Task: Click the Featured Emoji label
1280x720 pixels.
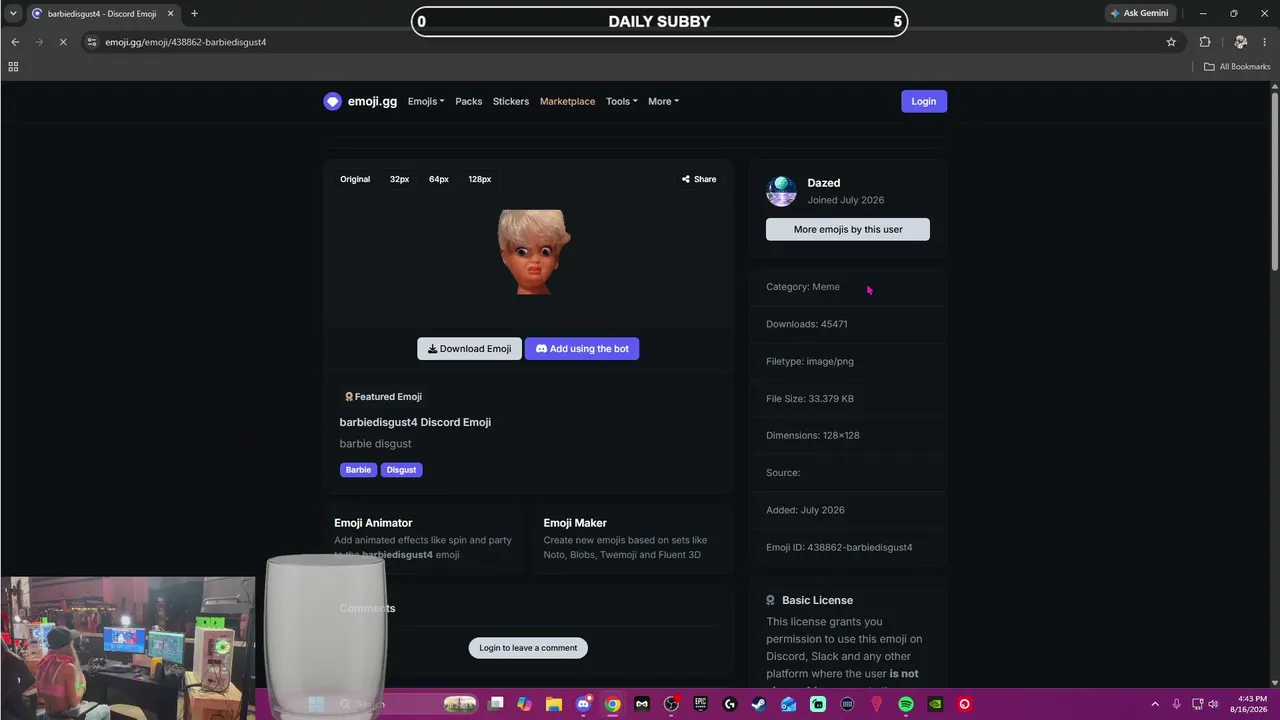Action: (383, 397)
